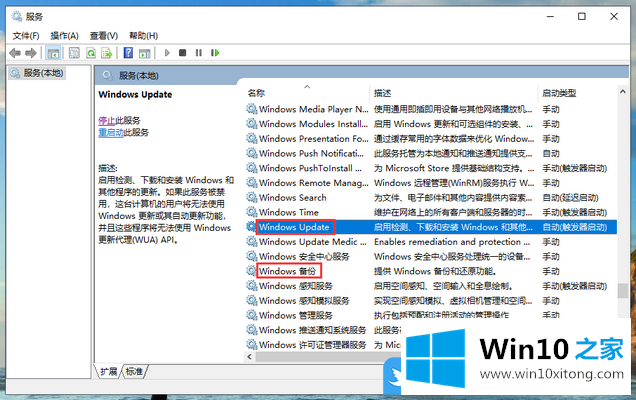636x400 pixels.
Task: Click the gear icon of Windows Media Player N...
Action: [252, 109]
